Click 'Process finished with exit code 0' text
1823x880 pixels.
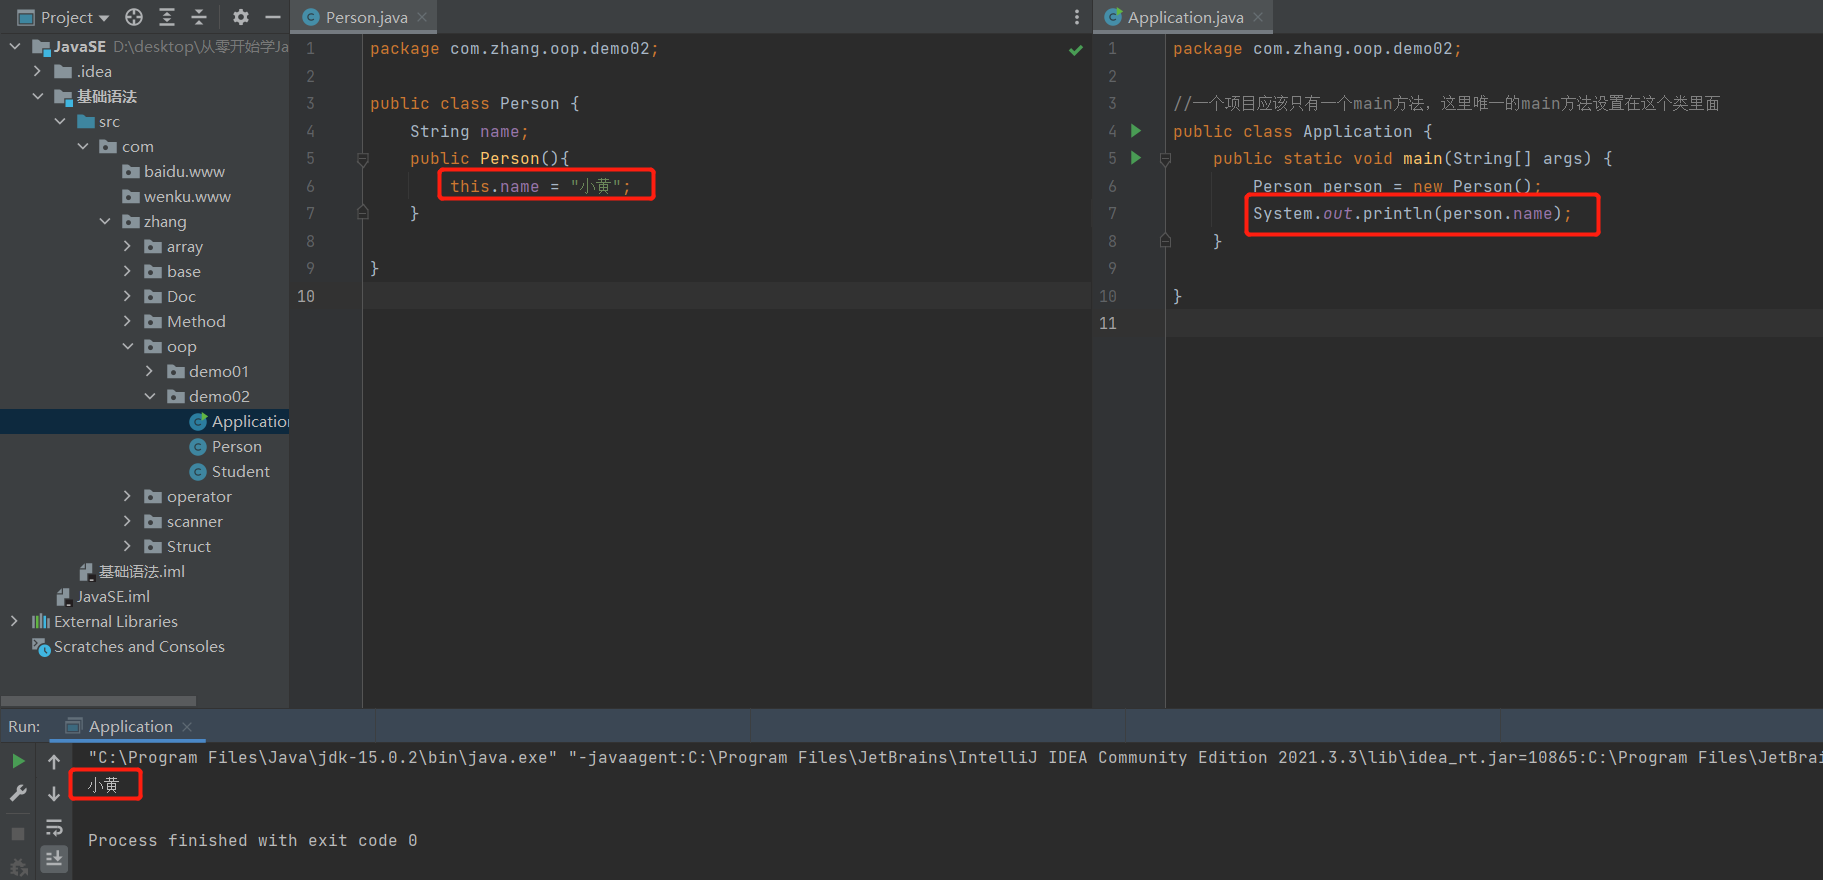[252, 841]
